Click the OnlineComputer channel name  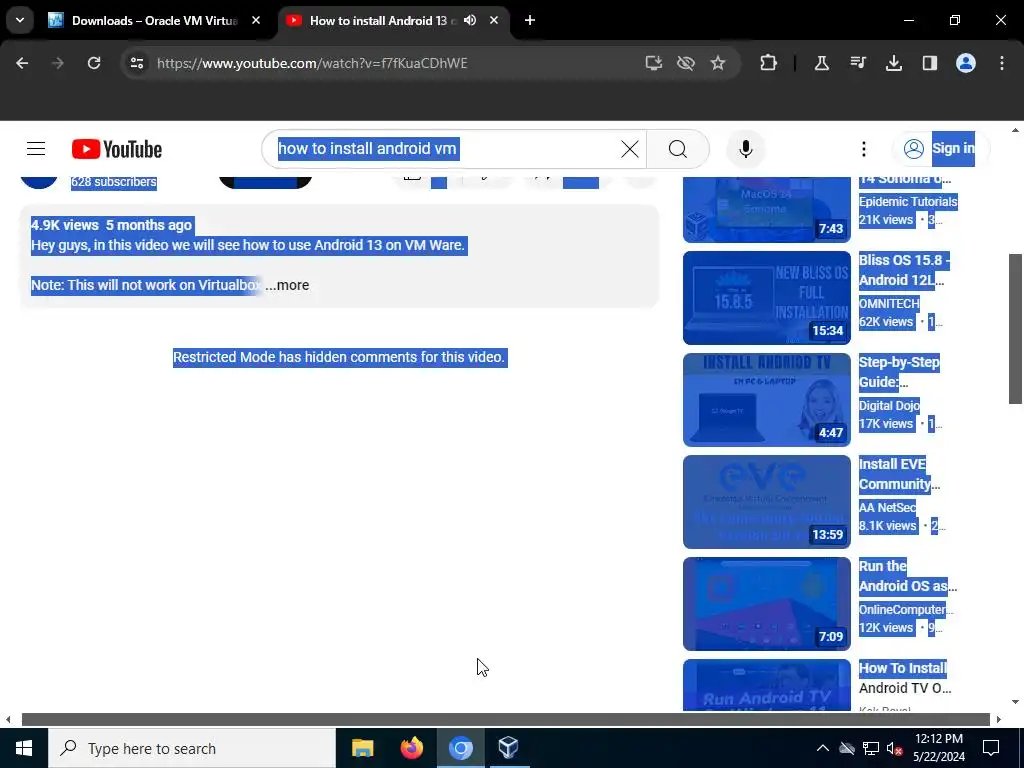coord(906,609)
